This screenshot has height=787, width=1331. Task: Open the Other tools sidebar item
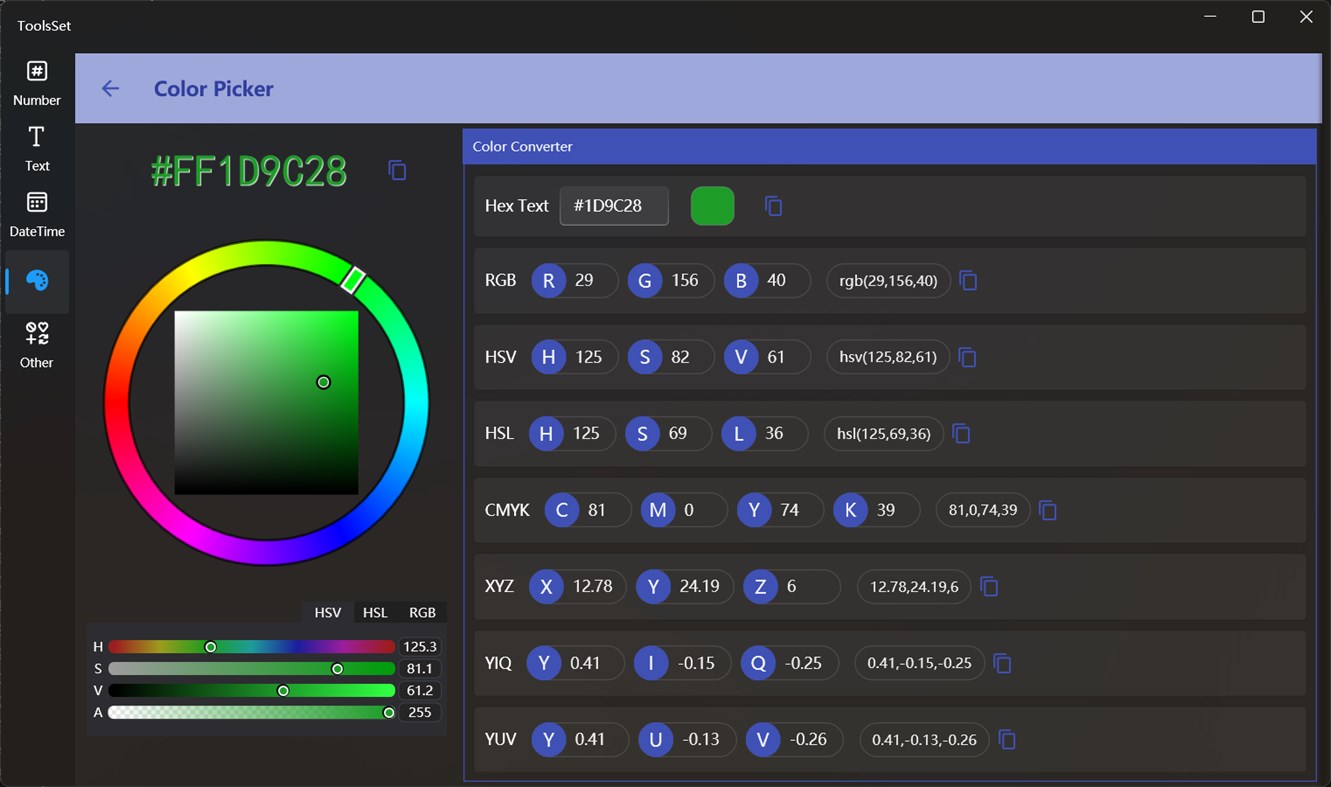[x=37, y=346]
